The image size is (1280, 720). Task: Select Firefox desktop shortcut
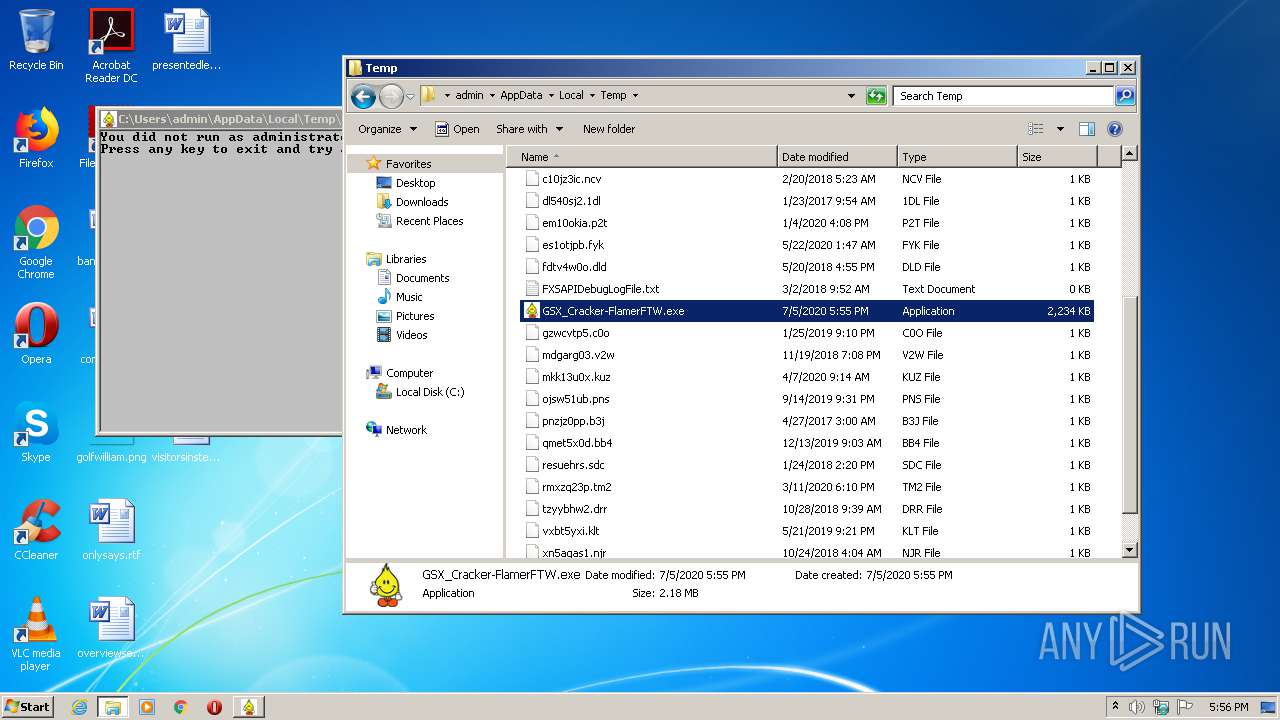[36, 138]
